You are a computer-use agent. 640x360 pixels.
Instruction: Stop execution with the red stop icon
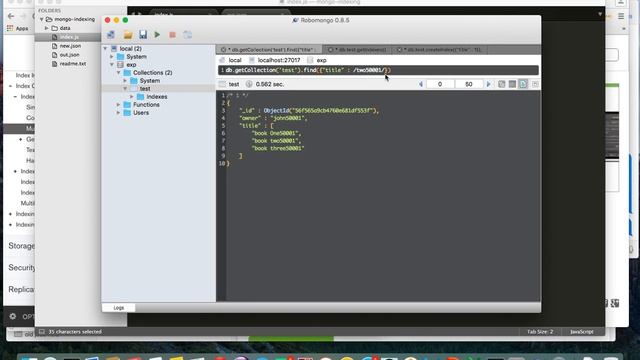point(172,35)
